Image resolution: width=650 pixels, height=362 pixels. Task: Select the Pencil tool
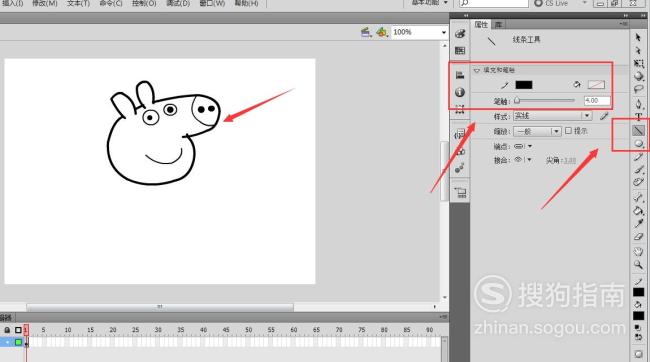tap(638, 157)
